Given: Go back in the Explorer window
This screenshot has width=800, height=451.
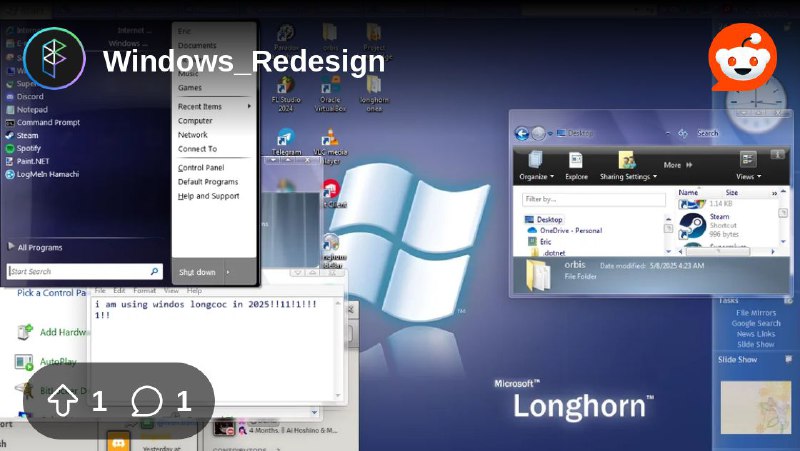Looking at the screenshot, I should pyautogui.click(x=521, y=134).
